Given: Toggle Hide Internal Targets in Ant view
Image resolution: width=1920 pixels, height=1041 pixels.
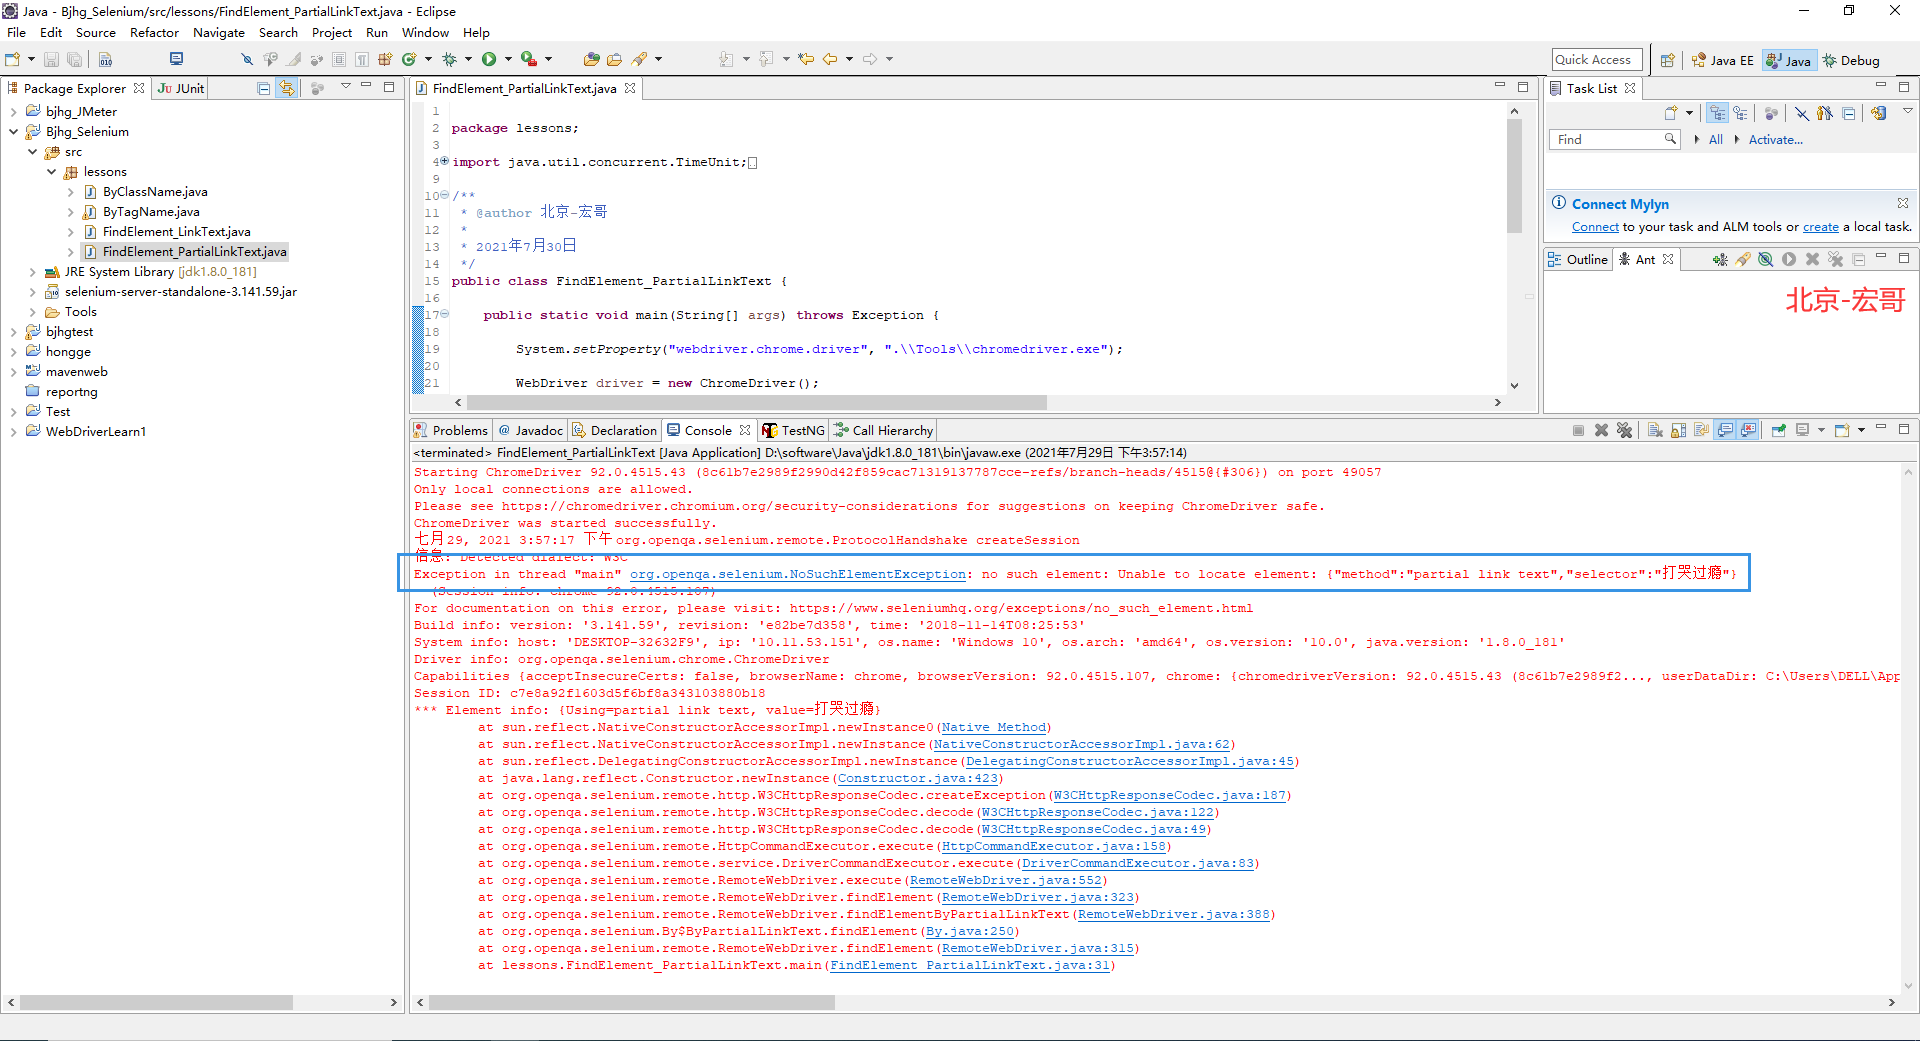Looking at the screenshot, I should [1766, 260].
